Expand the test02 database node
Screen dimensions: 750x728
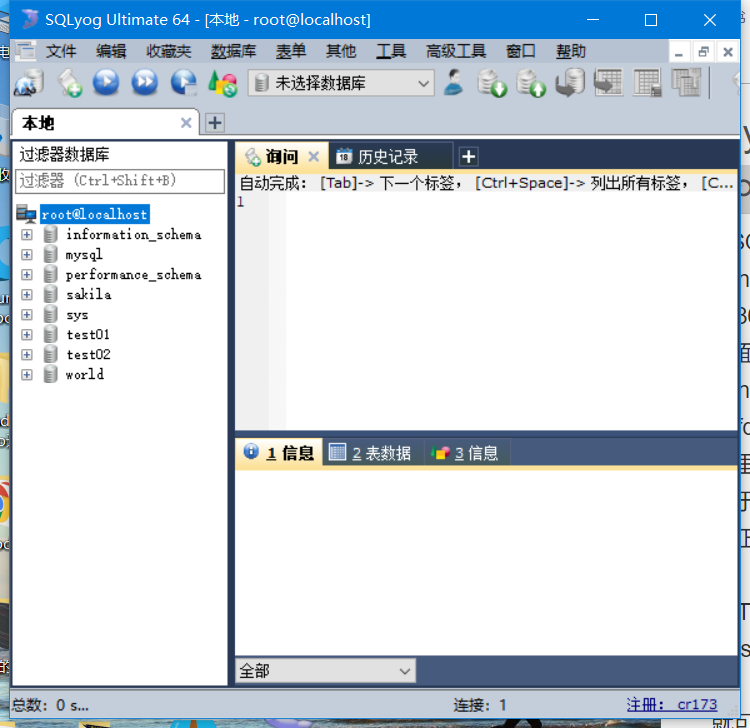27,354
